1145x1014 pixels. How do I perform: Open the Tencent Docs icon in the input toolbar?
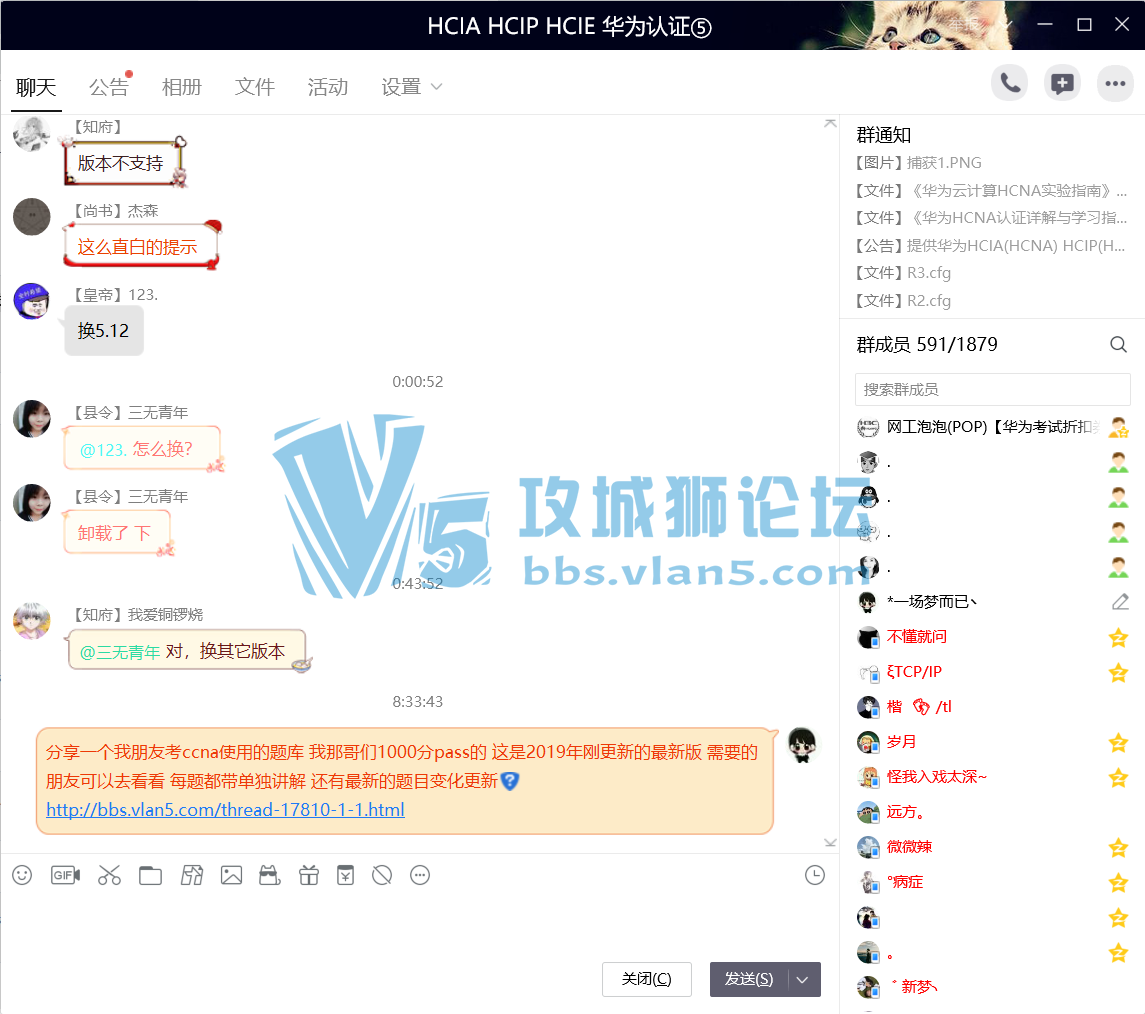click(x=191, y=875)
